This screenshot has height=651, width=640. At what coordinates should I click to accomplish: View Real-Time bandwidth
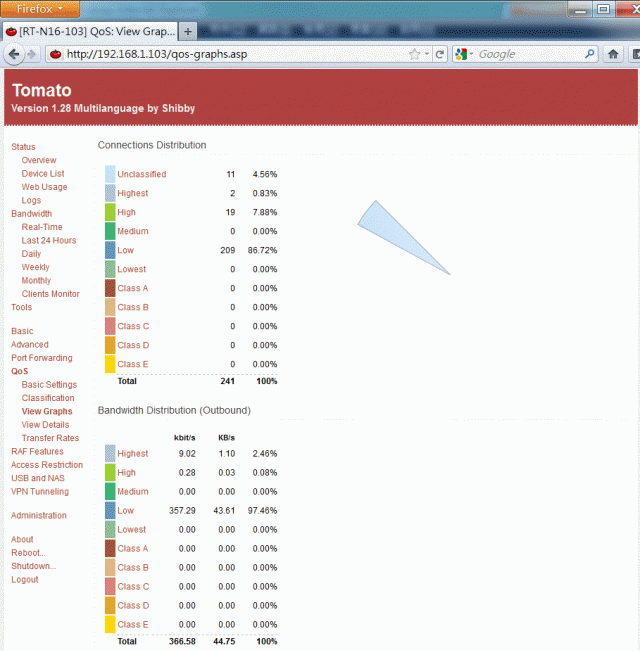[x=42, y=227]
